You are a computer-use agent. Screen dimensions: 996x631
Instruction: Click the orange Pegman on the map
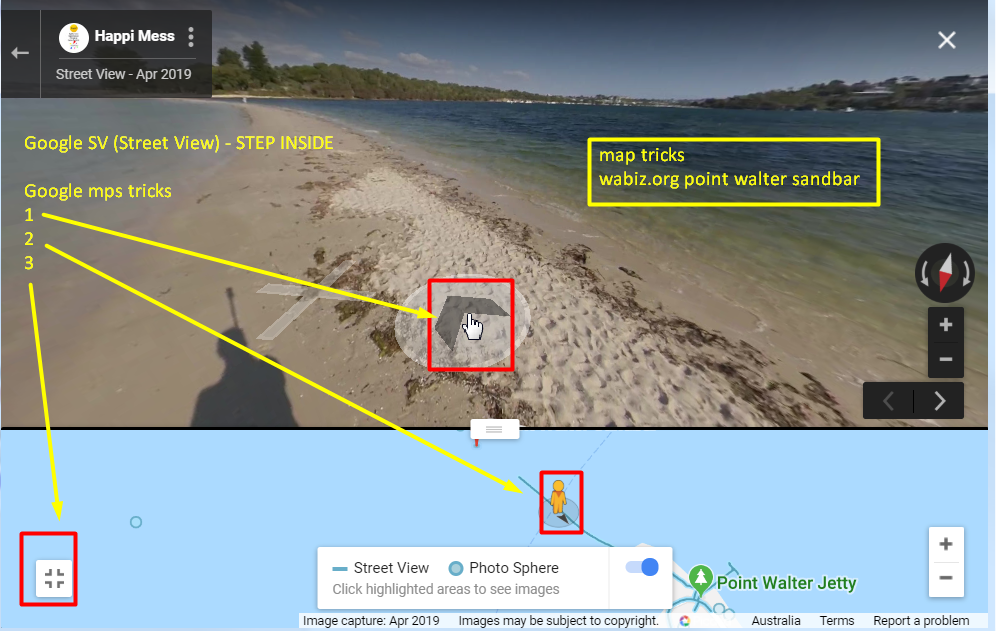(558, 498)
